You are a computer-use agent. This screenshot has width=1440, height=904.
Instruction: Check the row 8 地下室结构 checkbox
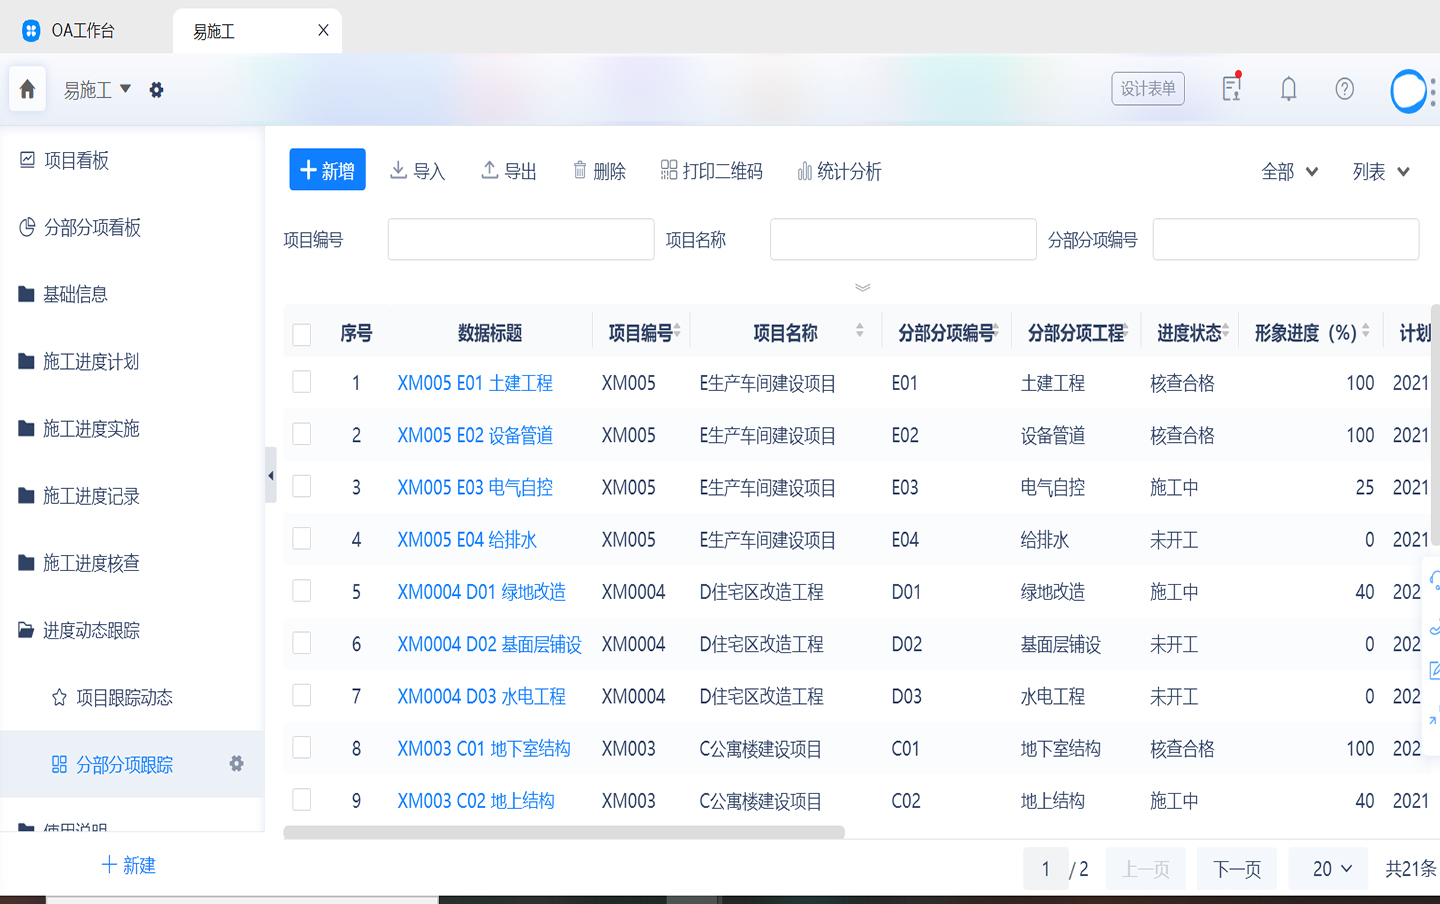pyautogui.click(x=301, y=747)
